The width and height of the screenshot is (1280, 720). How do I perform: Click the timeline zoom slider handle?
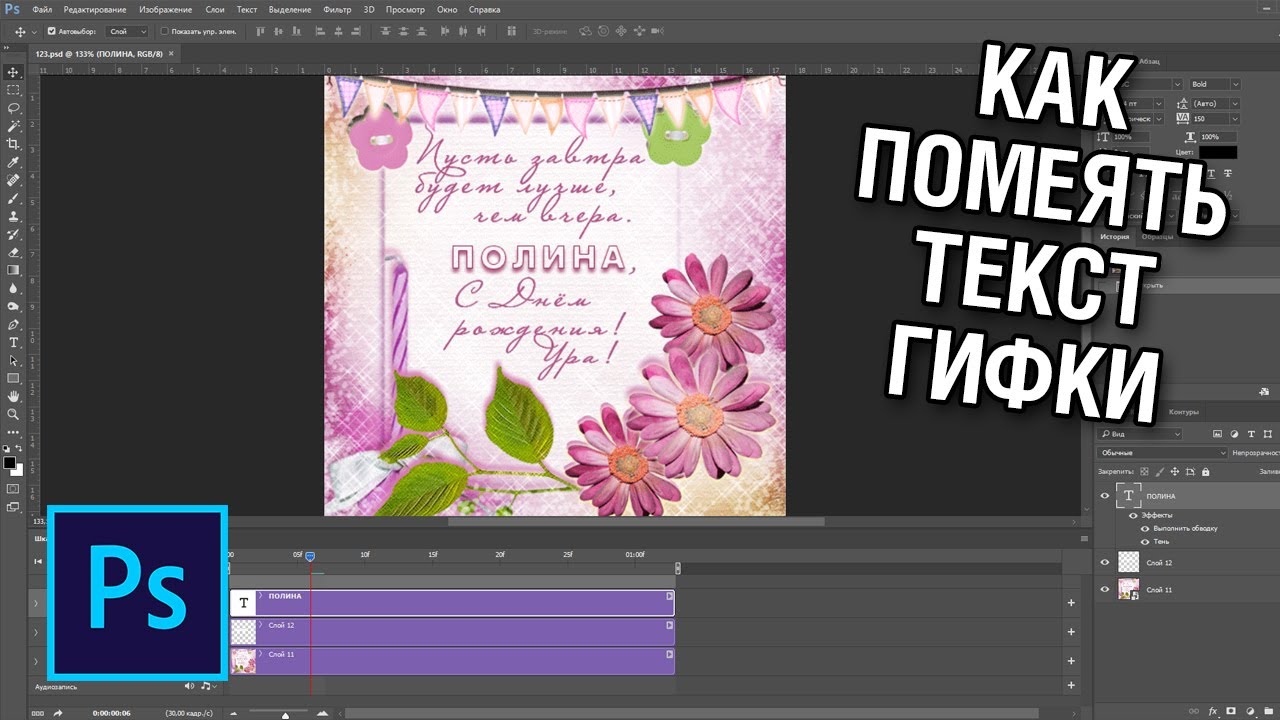(286, 716)
